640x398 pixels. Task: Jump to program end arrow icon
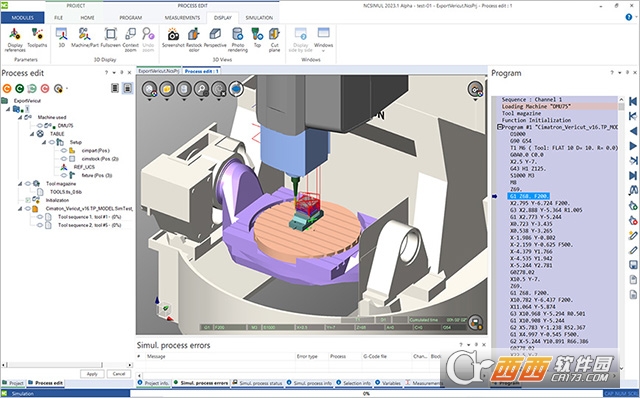click(x=633, y=176)
